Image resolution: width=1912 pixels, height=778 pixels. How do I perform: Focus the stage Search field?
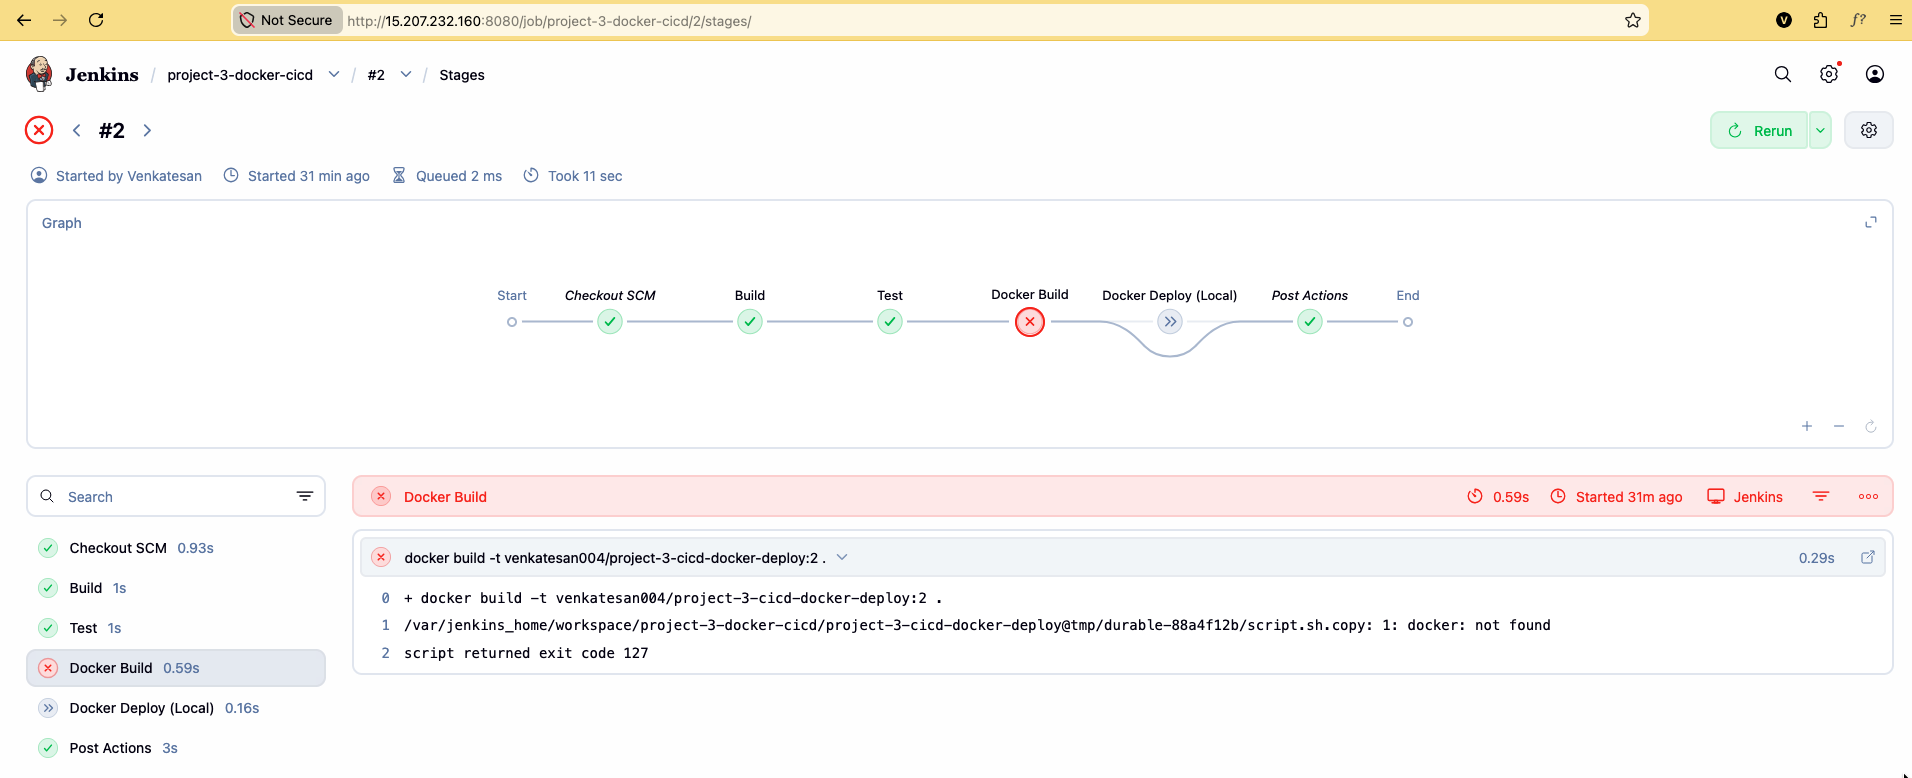tap(176, 496)
